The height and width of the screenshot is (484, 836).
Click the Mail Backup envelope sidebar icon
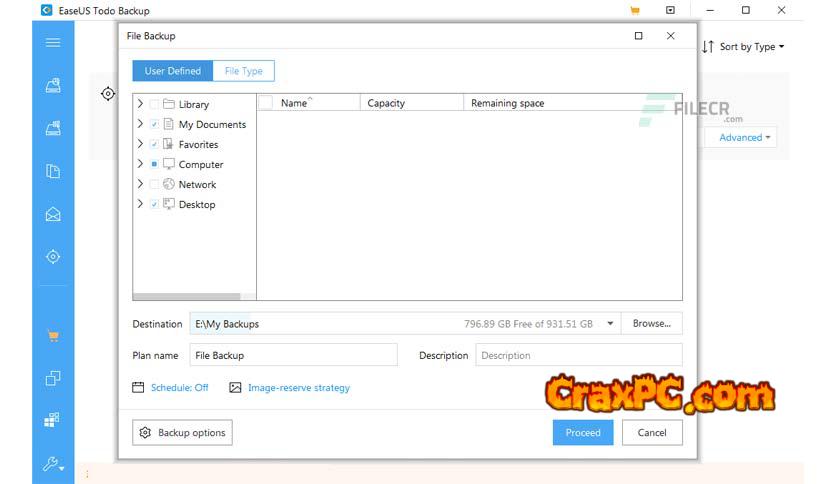pos(53,214)
